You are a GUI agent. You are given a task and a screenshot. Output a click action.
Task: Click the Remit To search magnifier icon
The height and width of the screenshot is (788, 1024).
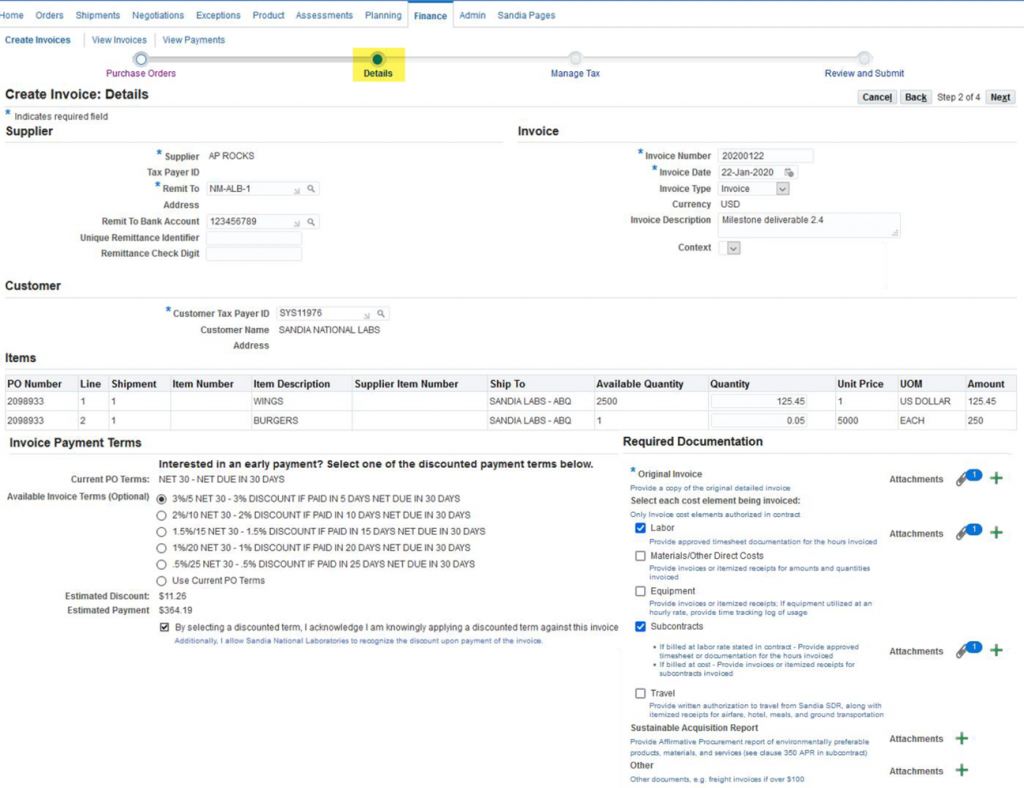point(312,189)
